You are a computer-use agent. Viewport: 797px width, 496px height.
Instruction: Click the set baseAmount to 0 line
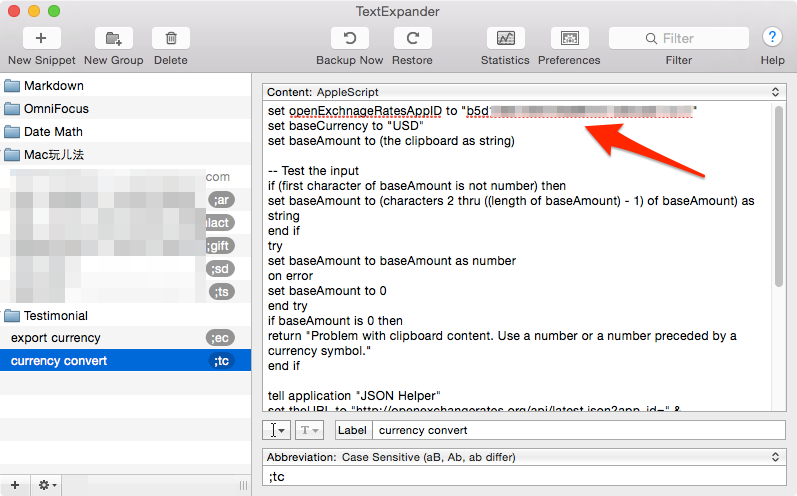(x=327, y=291)
